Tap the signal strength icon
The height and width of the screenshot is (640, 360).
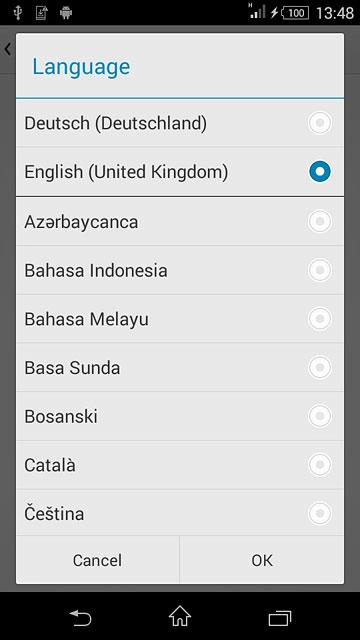coord(257,11)
